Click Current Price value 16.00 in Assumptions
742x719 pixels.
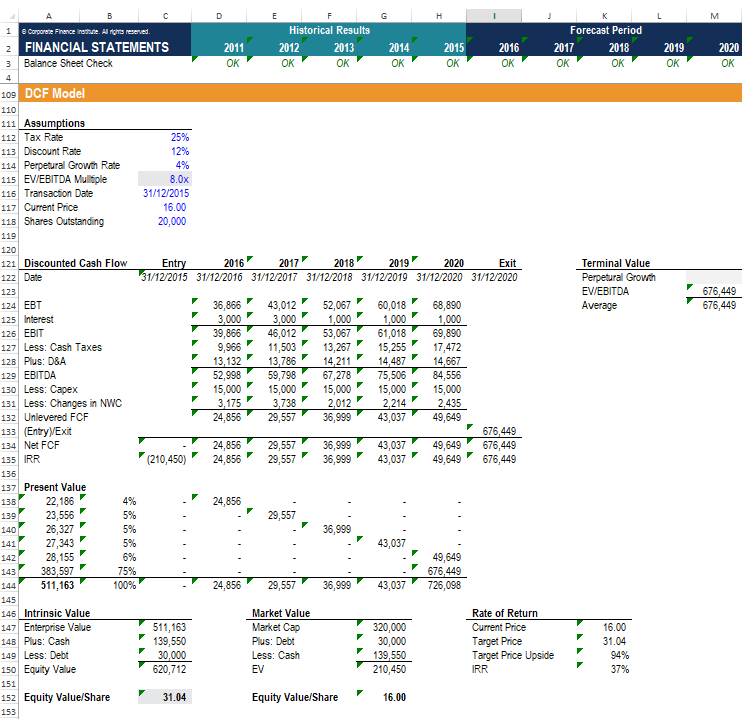[174, 207]
